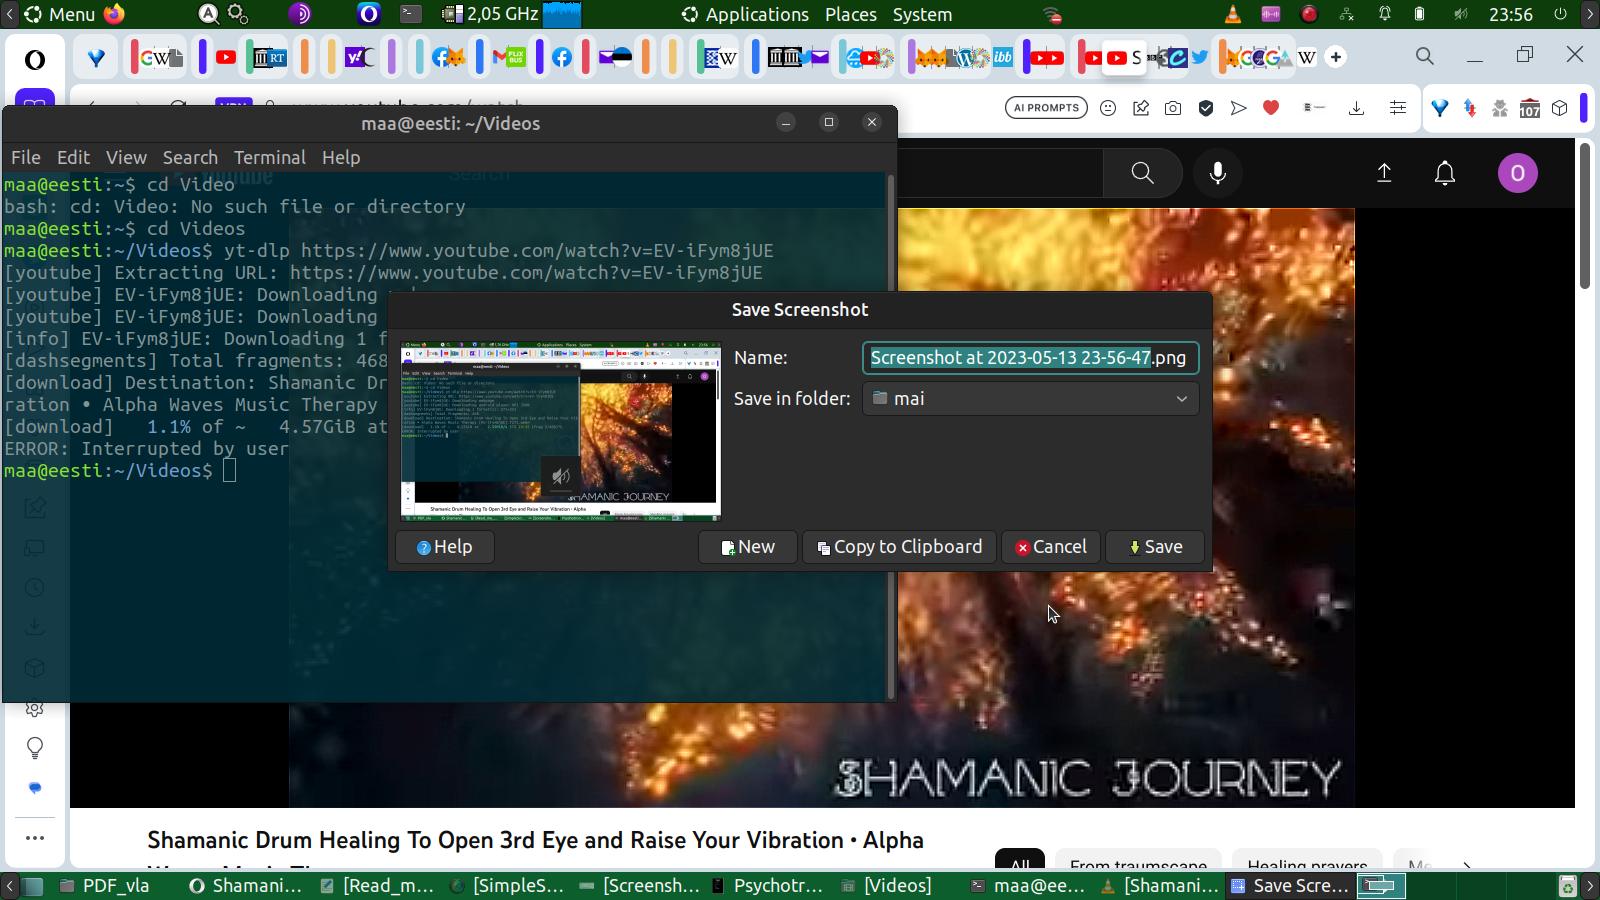Open the YouTube account avatar 'O'
Screen dimensions: 1600x900
coord(1517,173)
